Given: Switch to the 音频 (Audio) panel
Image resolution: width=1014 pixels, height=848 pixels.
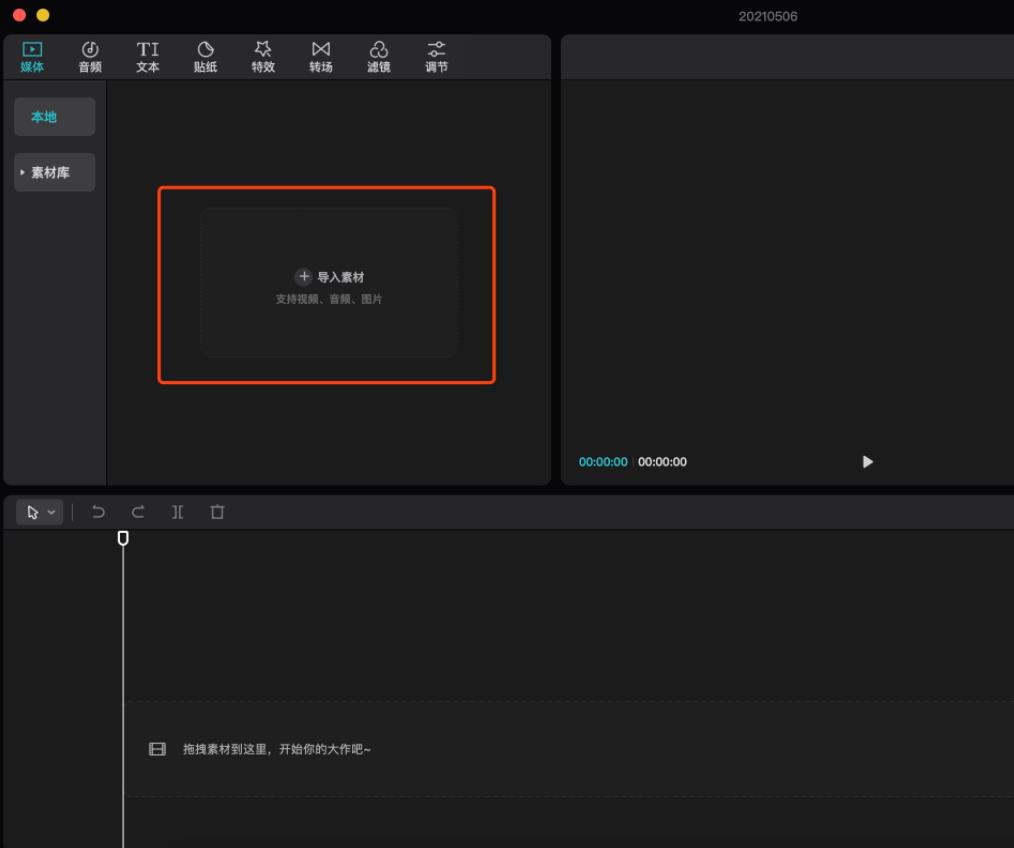Looking at the screenshot, I should click(90, 57).
